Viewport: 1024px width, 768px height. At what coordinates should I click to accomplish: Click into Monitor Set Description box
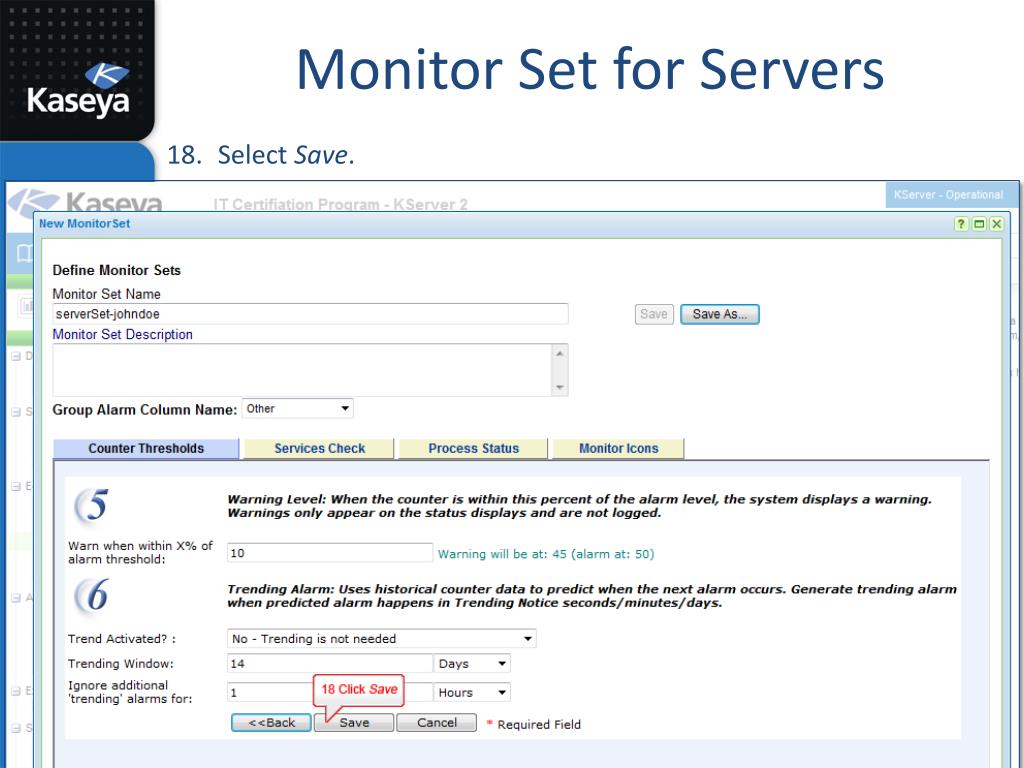pyautogui.click(x=310, y=370)
